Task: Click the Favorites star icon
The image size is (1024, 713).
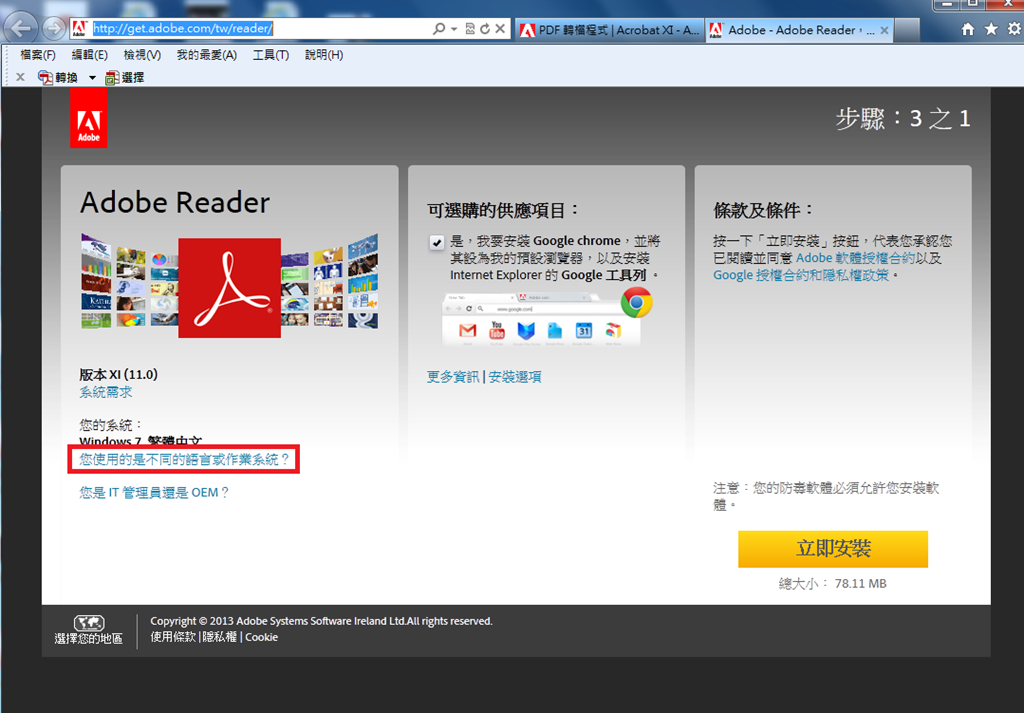Action: tap(991, 29)
